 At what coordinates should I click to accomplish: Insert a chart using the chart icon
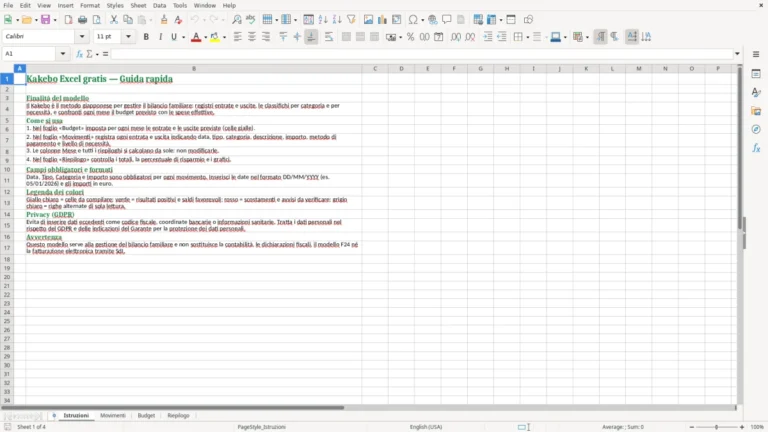(x=383, y=20)
